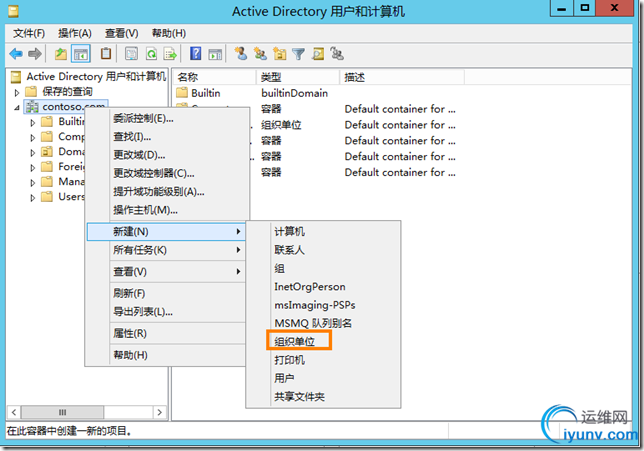Click the tree pane scrollbar left arrow
This screenshot has height=451, width=644.
pyautogui.click(x=14, y=412)
